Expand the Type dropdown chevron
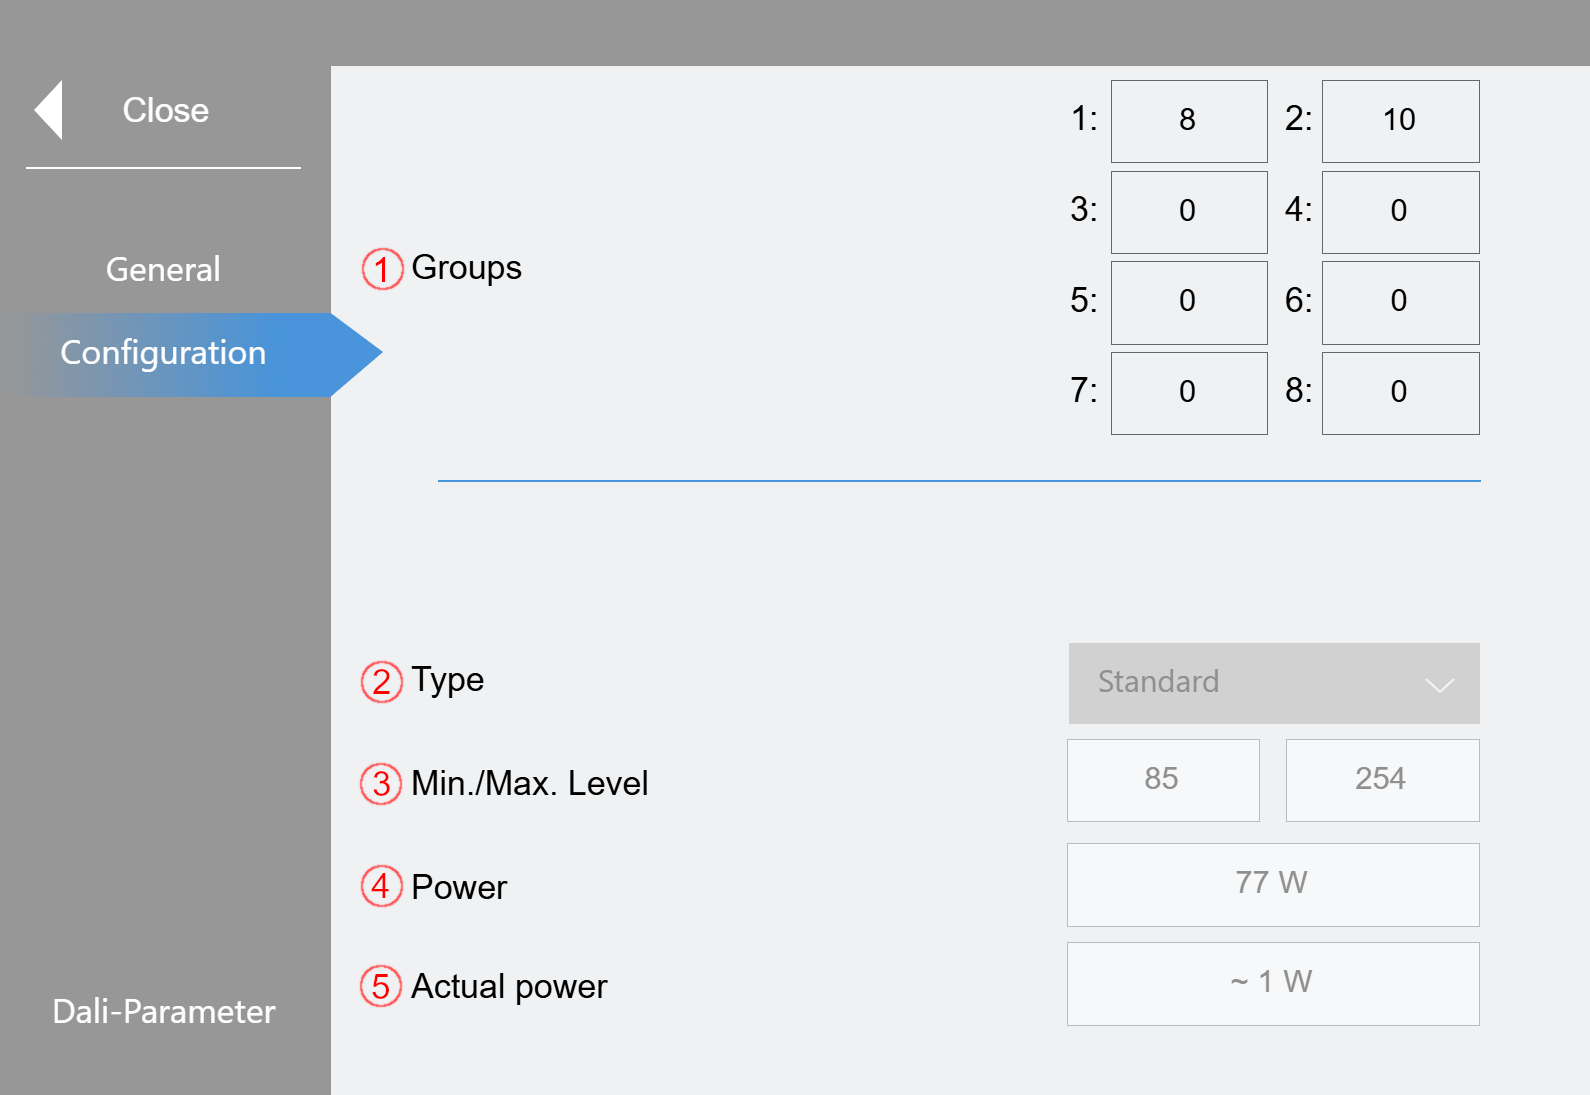Viewport: 1590px width, 1095px height. pos(1439,685)
